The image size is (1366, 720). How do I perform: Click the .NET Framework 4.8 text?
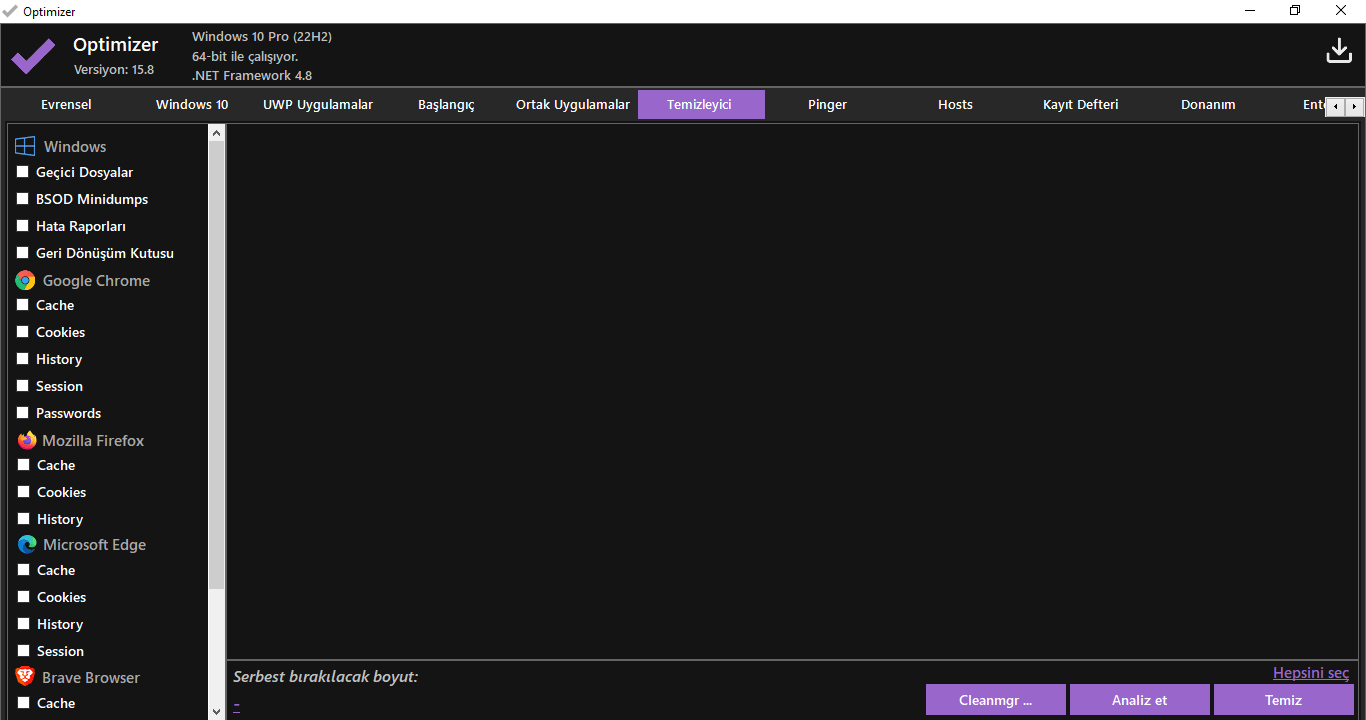(x=252, y=76)
